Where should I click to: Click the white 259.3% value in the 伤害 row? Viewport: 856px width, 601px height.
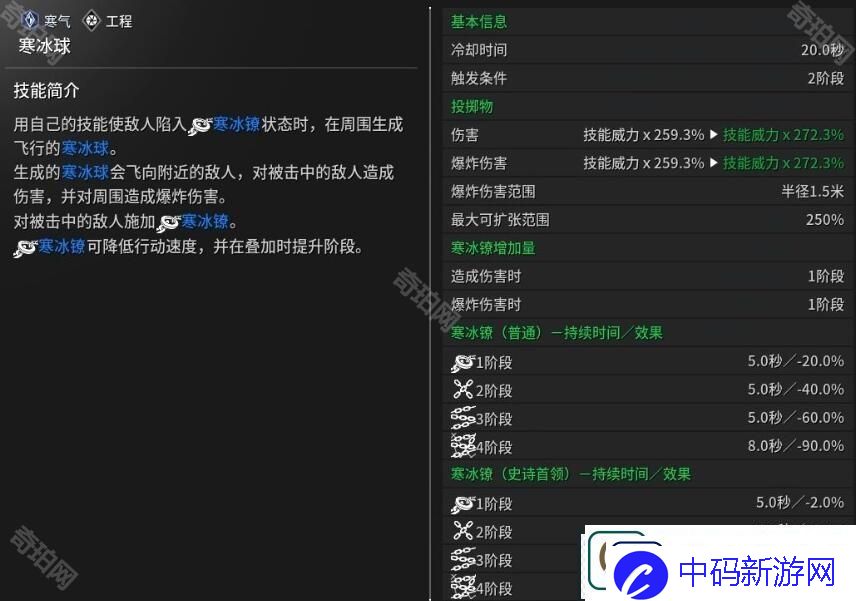click(679, 135)
